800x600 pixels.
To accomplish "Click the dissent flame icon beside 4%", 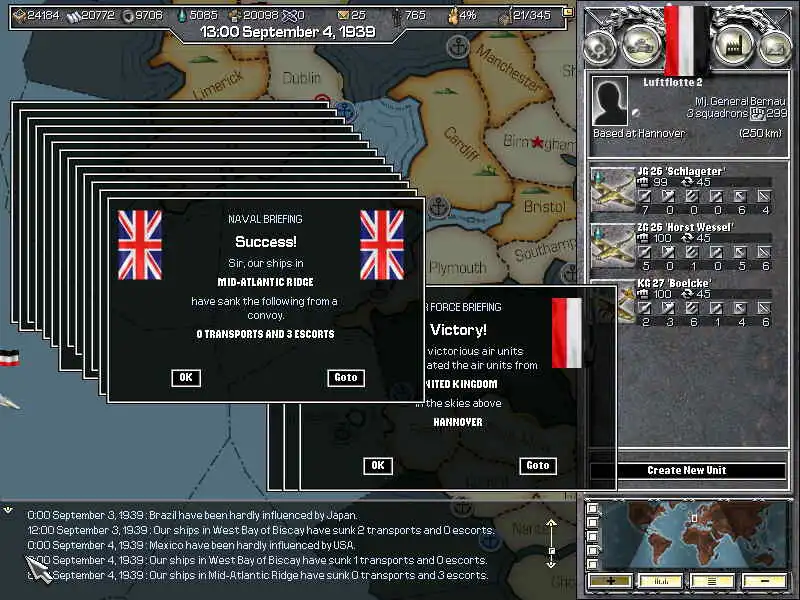I will coord(453,16).
